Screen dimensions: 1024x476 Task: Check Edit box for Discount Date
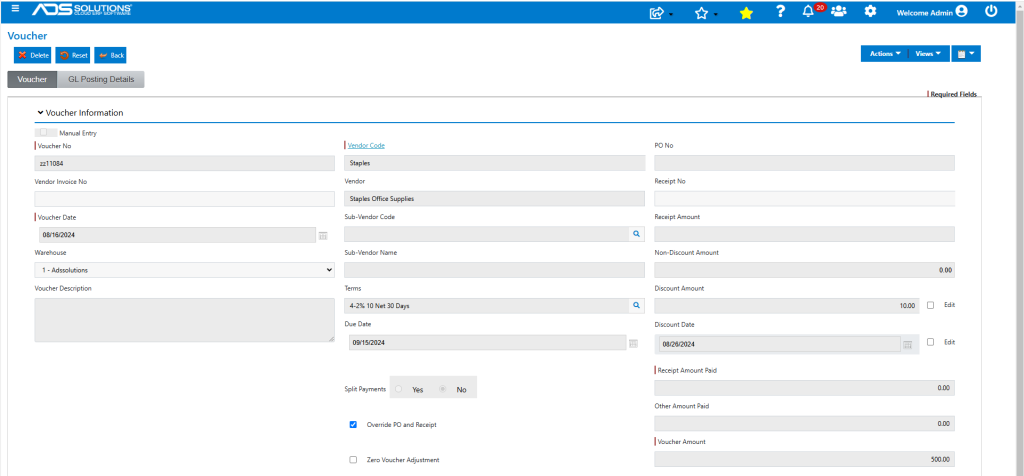tap(931, 341)
